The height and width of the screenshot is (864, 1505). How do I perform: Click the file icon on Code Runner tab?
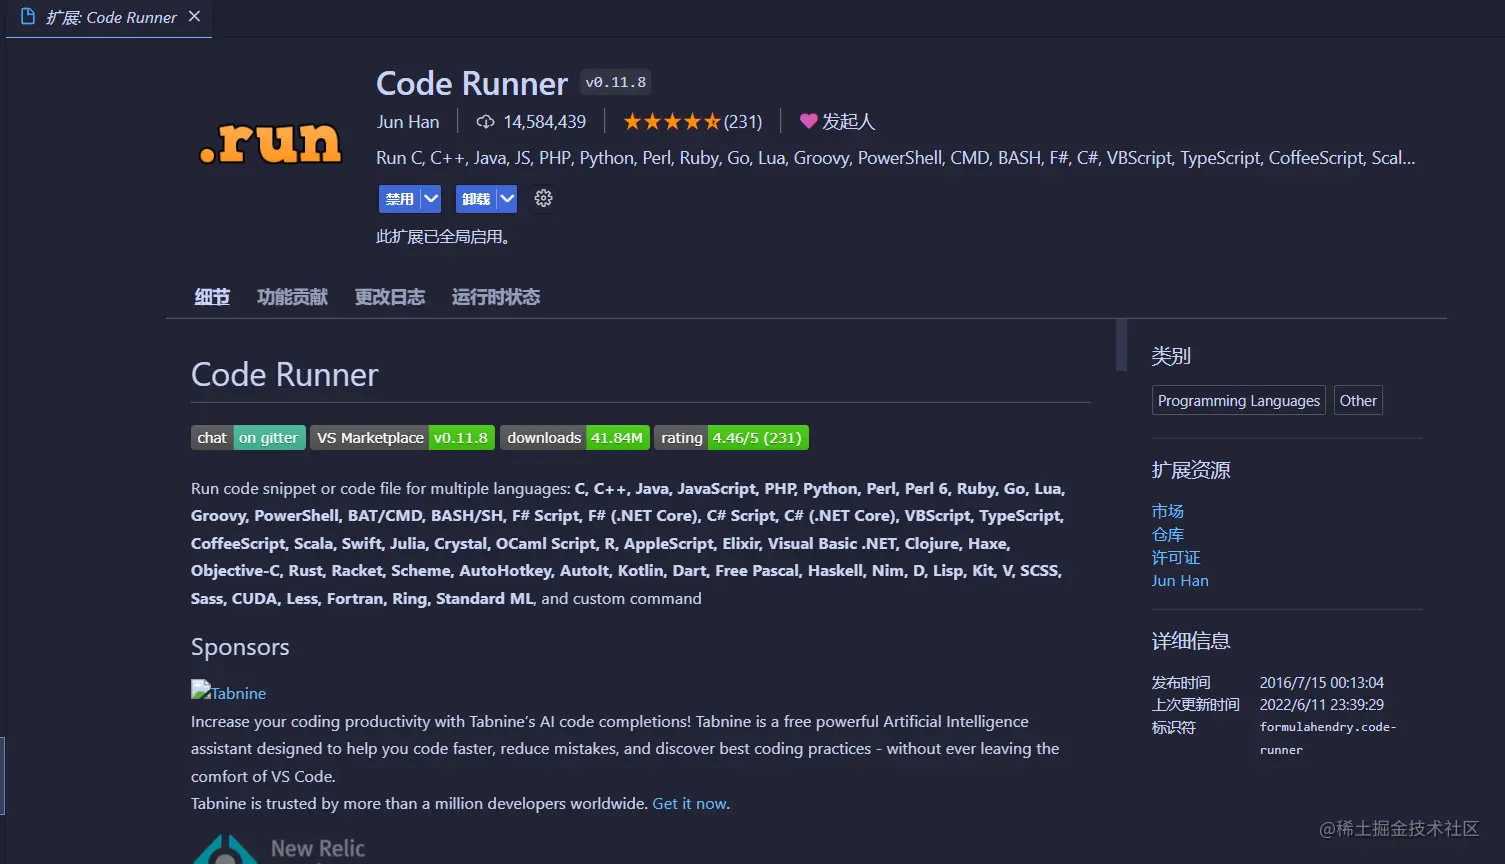coord(28,17)
